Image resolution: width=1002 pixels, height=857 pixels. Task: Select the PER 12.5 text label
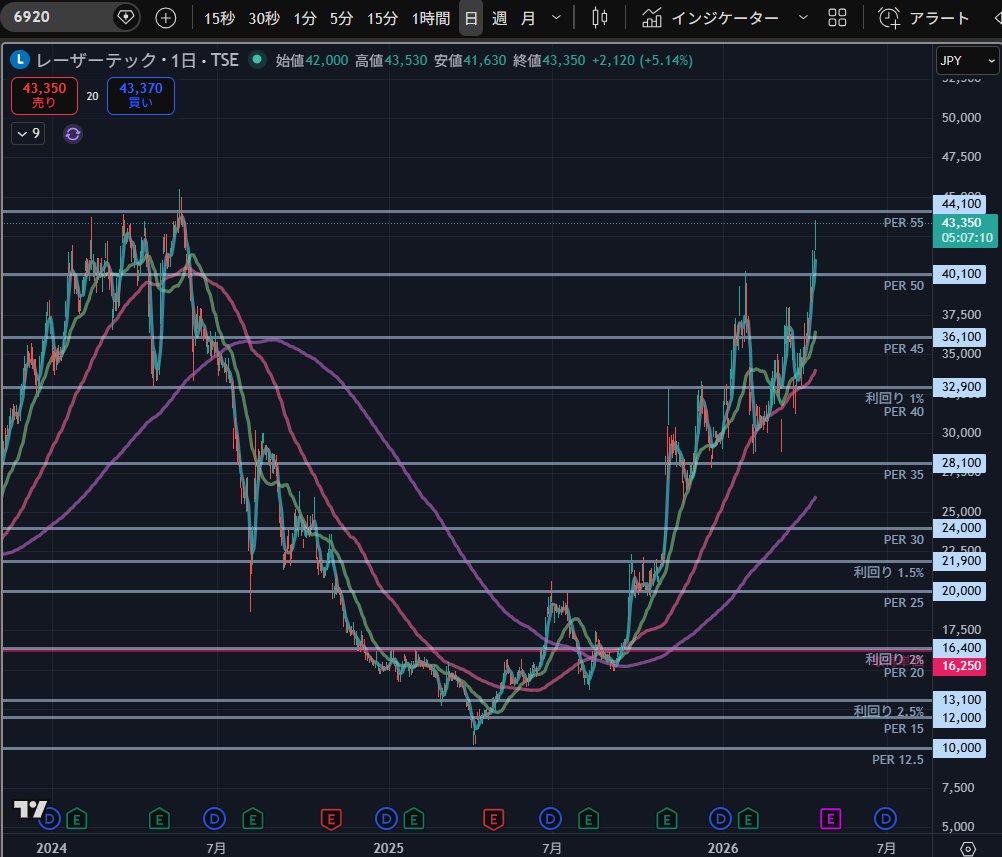click(x=897, y=760)
